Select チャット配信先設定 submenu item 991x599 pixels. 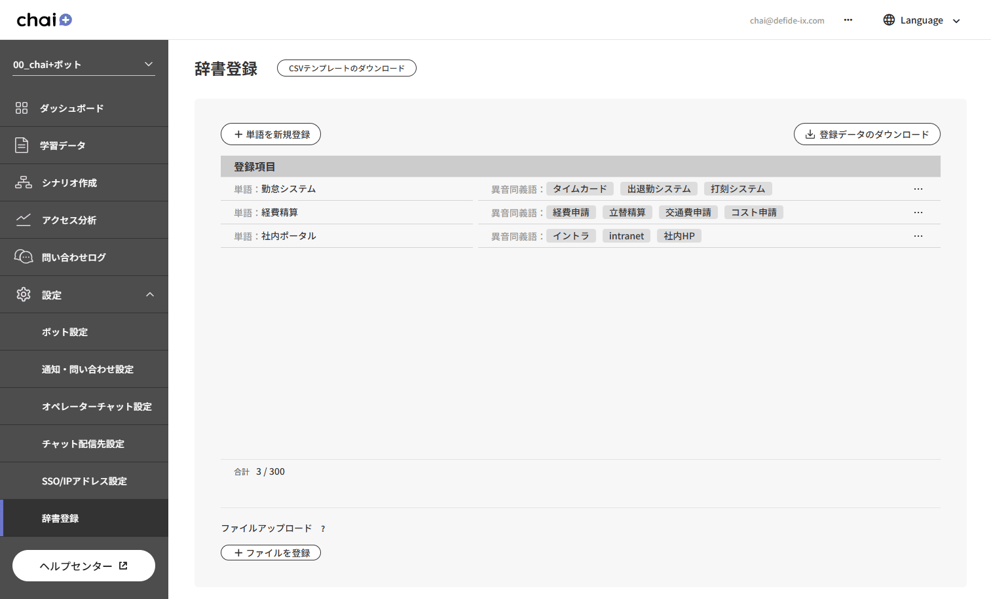coord(84,444)
